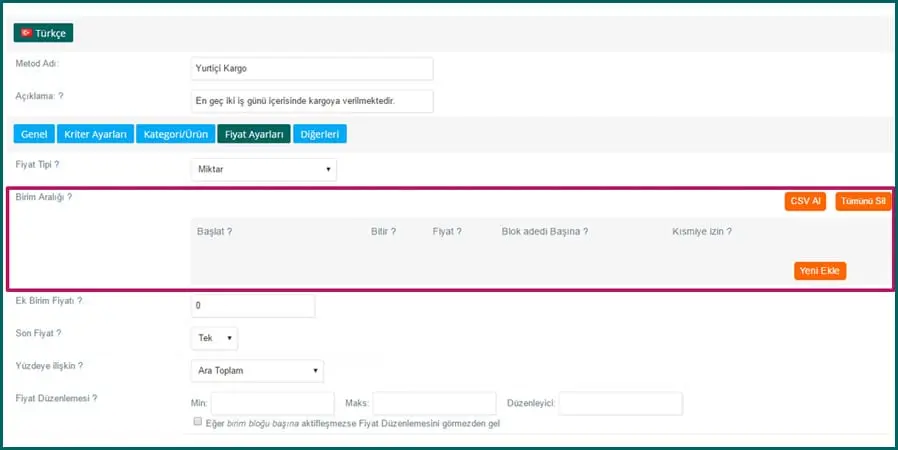Open the Genel tab

34,134
